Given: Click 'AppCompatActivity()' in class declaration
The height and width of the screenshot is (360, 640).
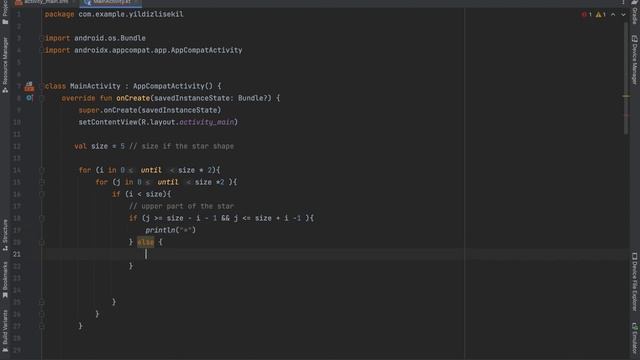Looking at the screenshot, I should 173,86.
